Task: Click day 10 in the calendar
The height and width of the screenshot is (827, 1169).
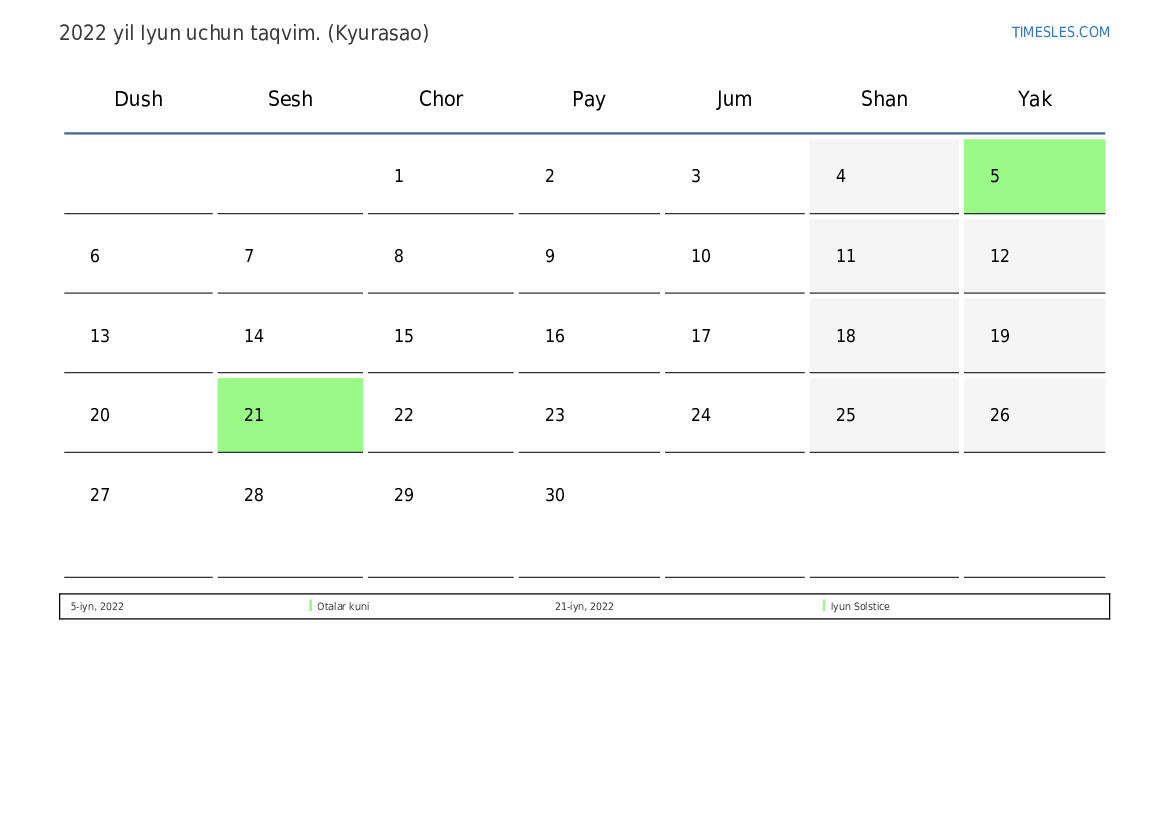Action: (734, 257)
